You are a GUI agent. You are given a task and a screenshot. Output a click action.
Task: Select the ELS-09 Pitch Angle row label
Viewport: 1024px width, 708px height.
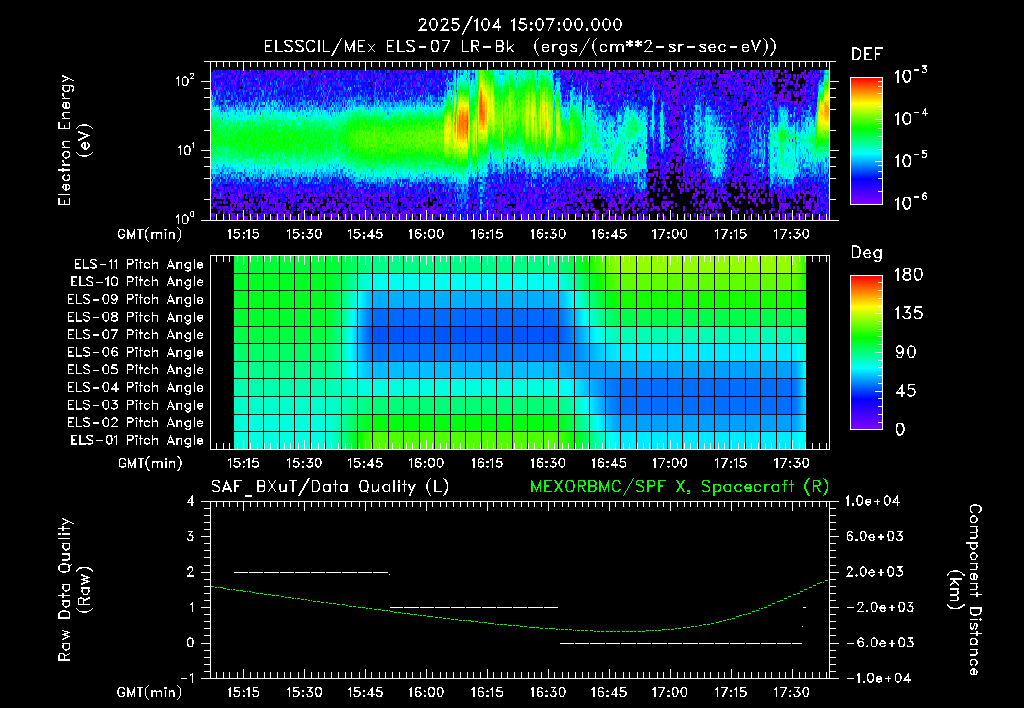136,300
